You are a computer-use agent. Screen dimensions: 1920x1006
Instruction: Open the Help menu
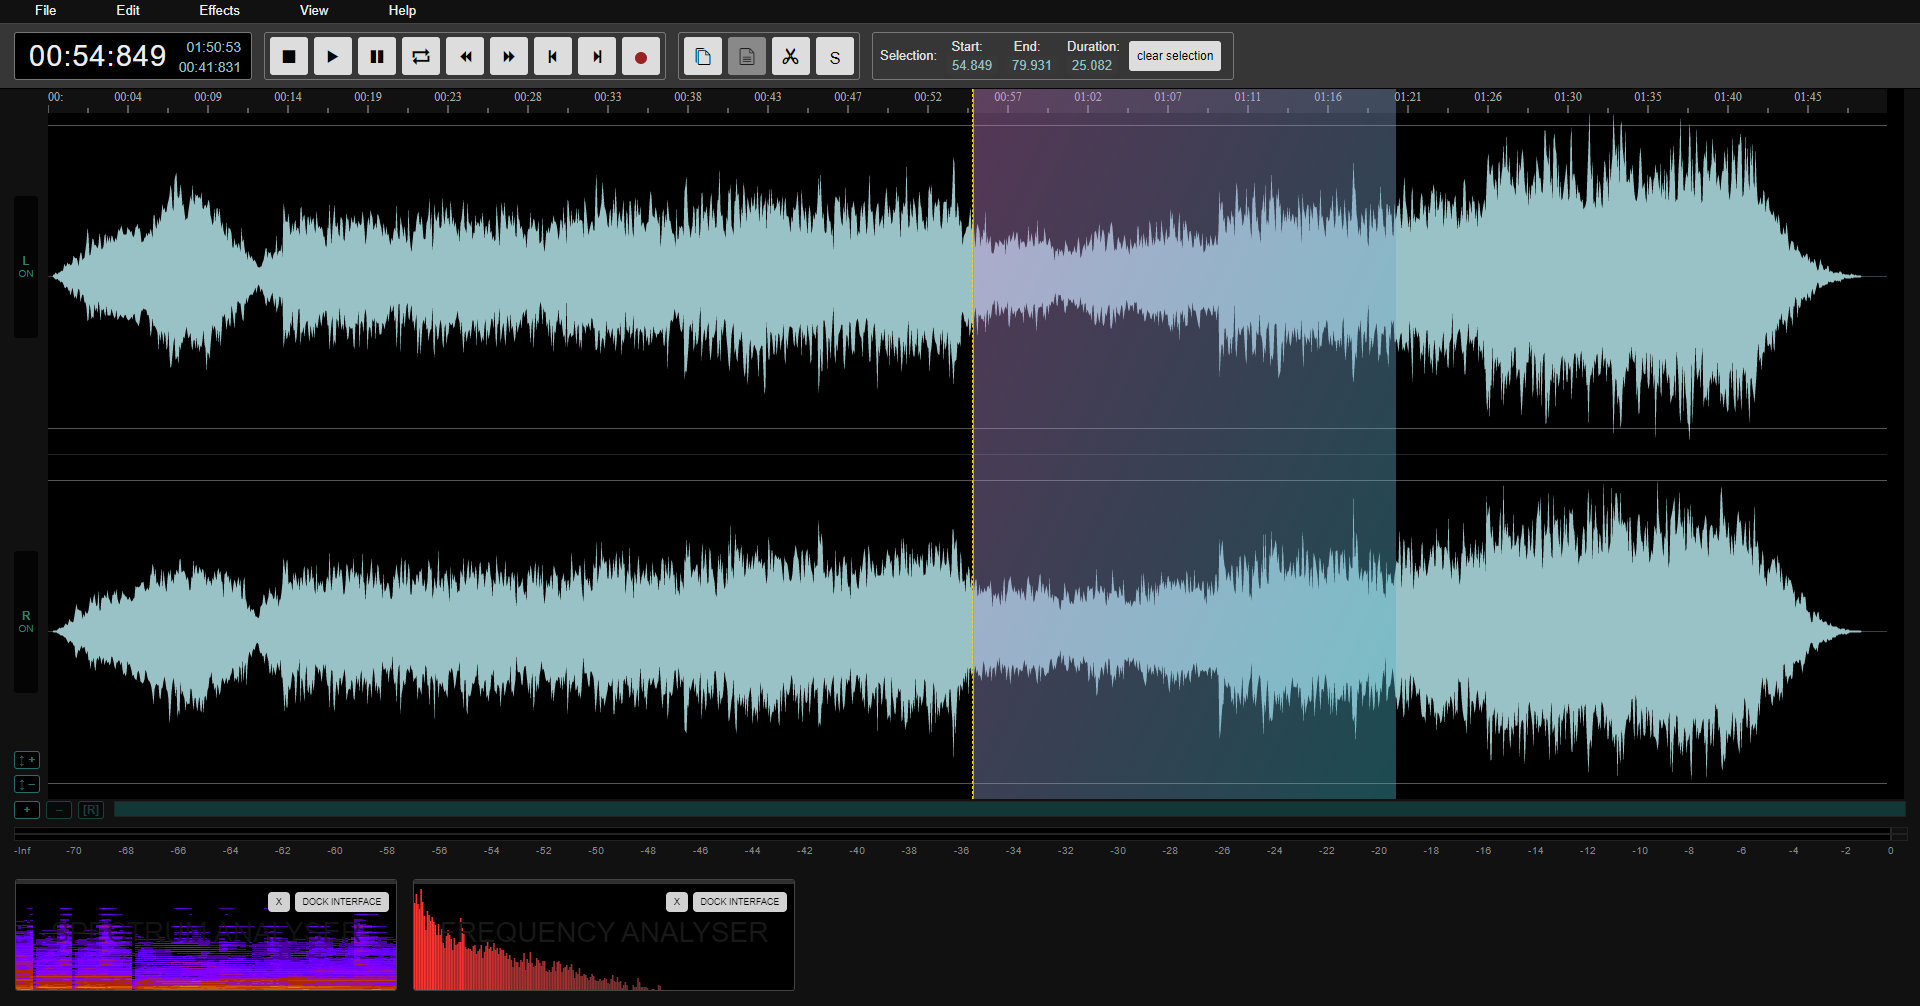[x=402, y=10]
